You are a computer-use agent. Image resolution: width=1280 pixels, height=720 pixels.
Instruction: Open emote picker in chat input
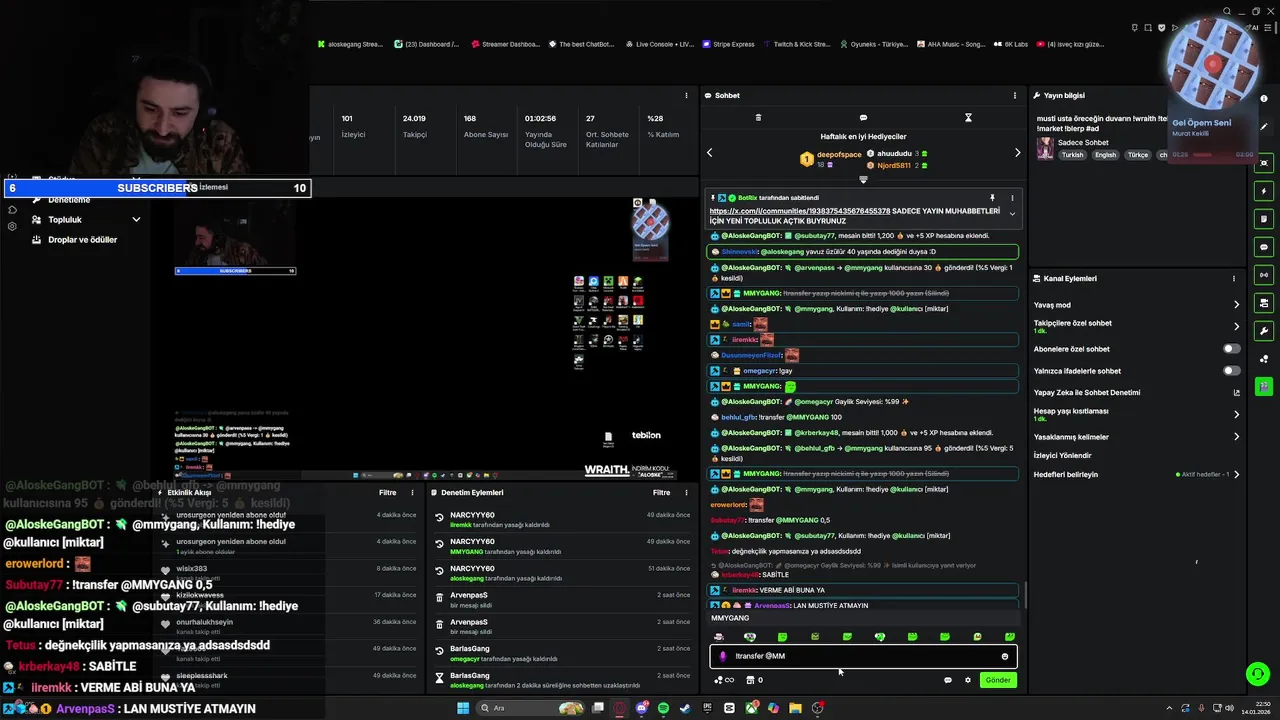pyautogui.click(x=1005, y=657)
